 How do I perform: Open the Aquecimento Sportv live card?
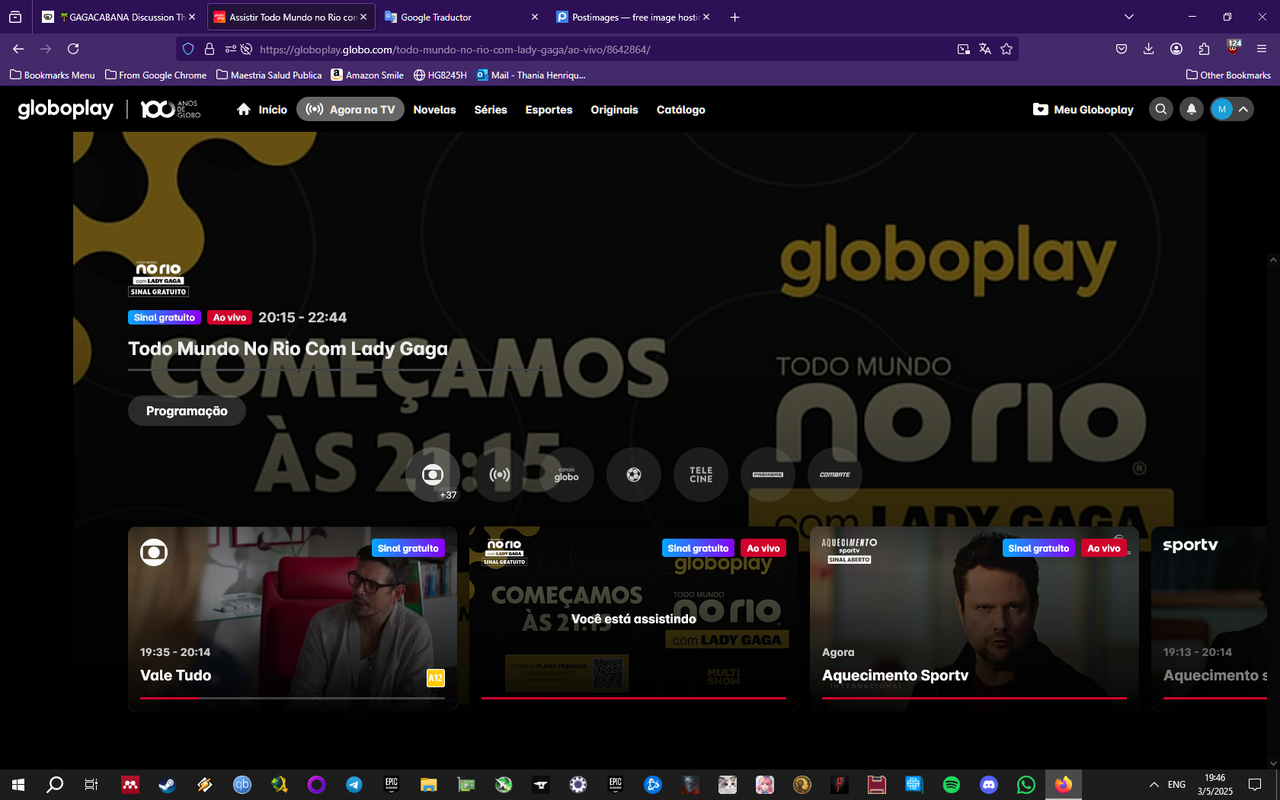point(974,619)
